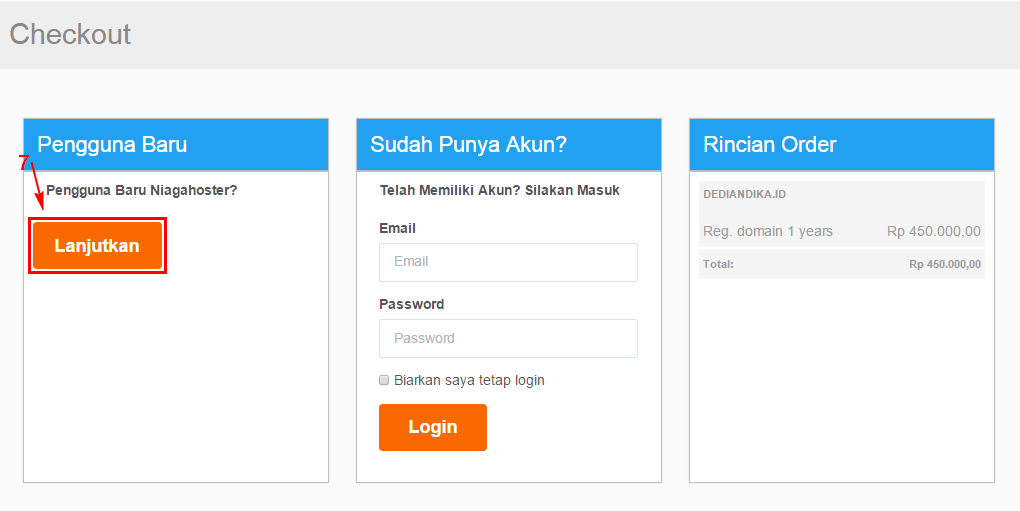Viewport: 1020px width, 511px height.
Task: Click the Total label in order details
Action: click(718, 264)
